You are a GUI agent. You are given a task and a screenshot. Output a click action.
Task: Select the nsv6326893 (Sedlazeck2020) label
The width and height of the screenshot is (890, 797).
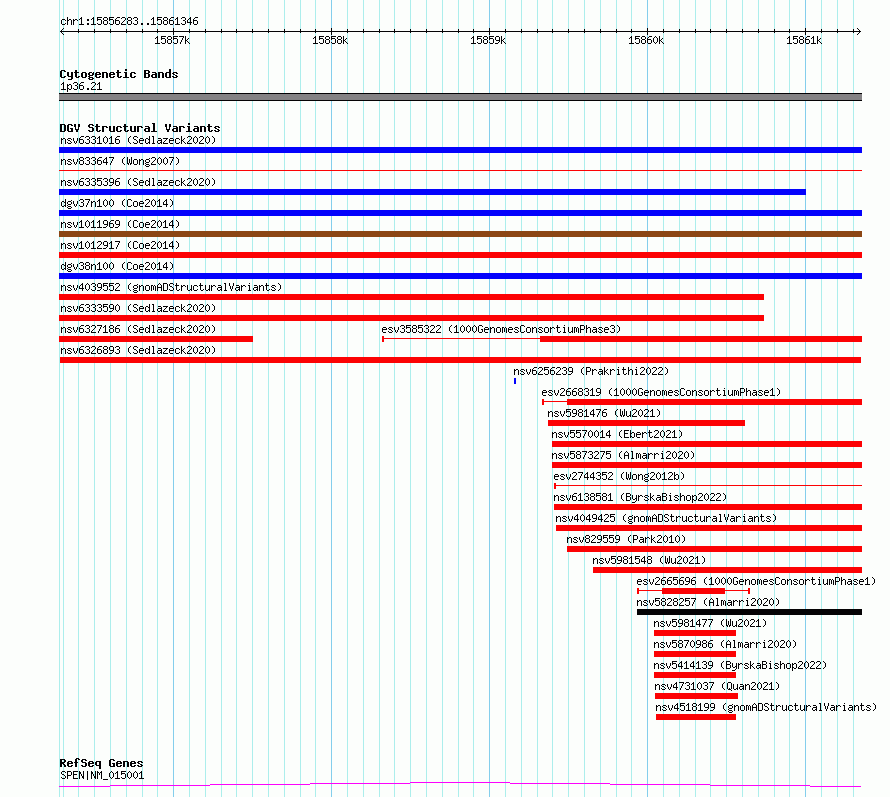click(x=138, y=350)
